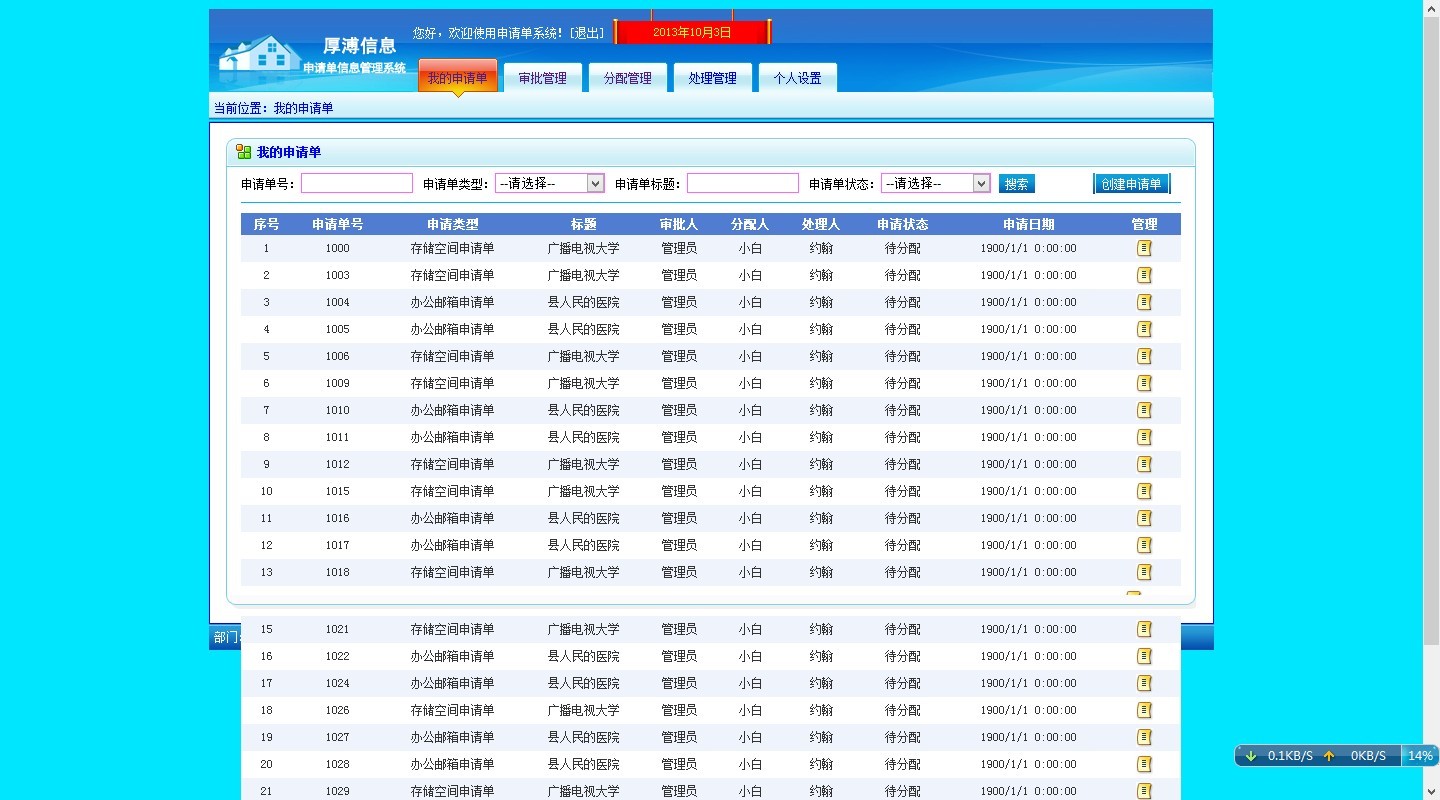This screenshot has width=1440, height=800.
Task: Open the manage document icon for申请单 1000
Action: pyautogui.click(x=1144, y=248)
